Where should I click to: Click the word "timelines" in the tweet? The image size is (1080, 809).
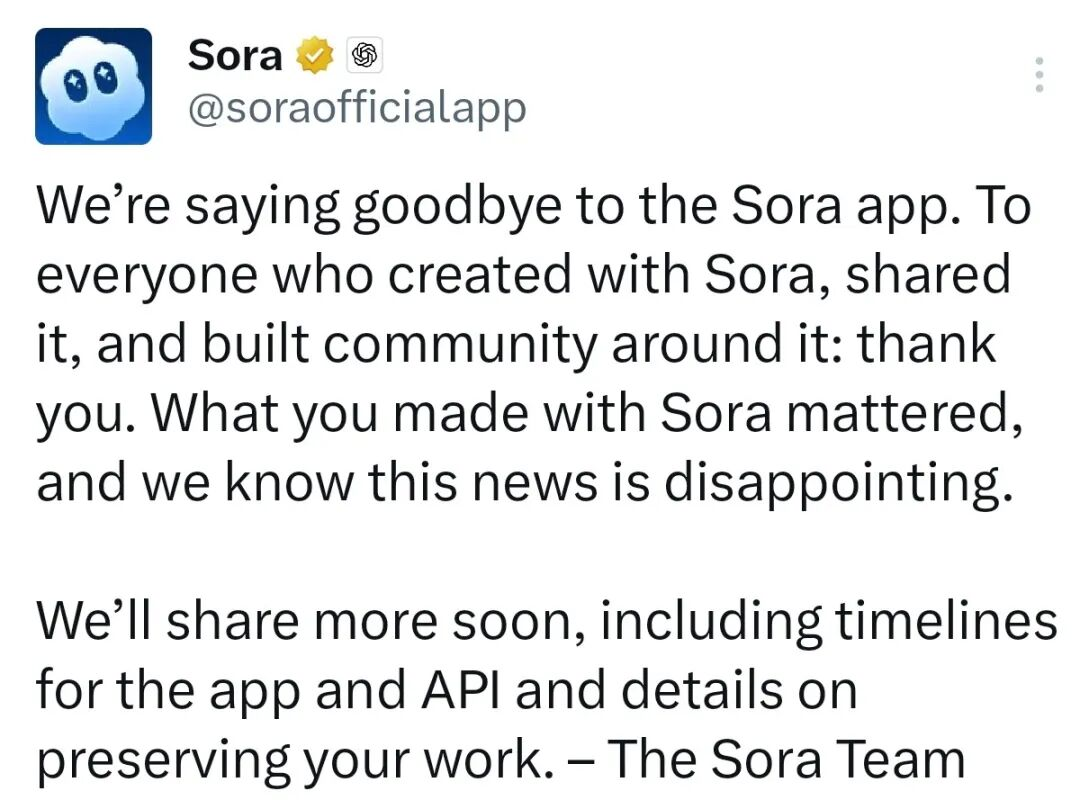[946, 620]
